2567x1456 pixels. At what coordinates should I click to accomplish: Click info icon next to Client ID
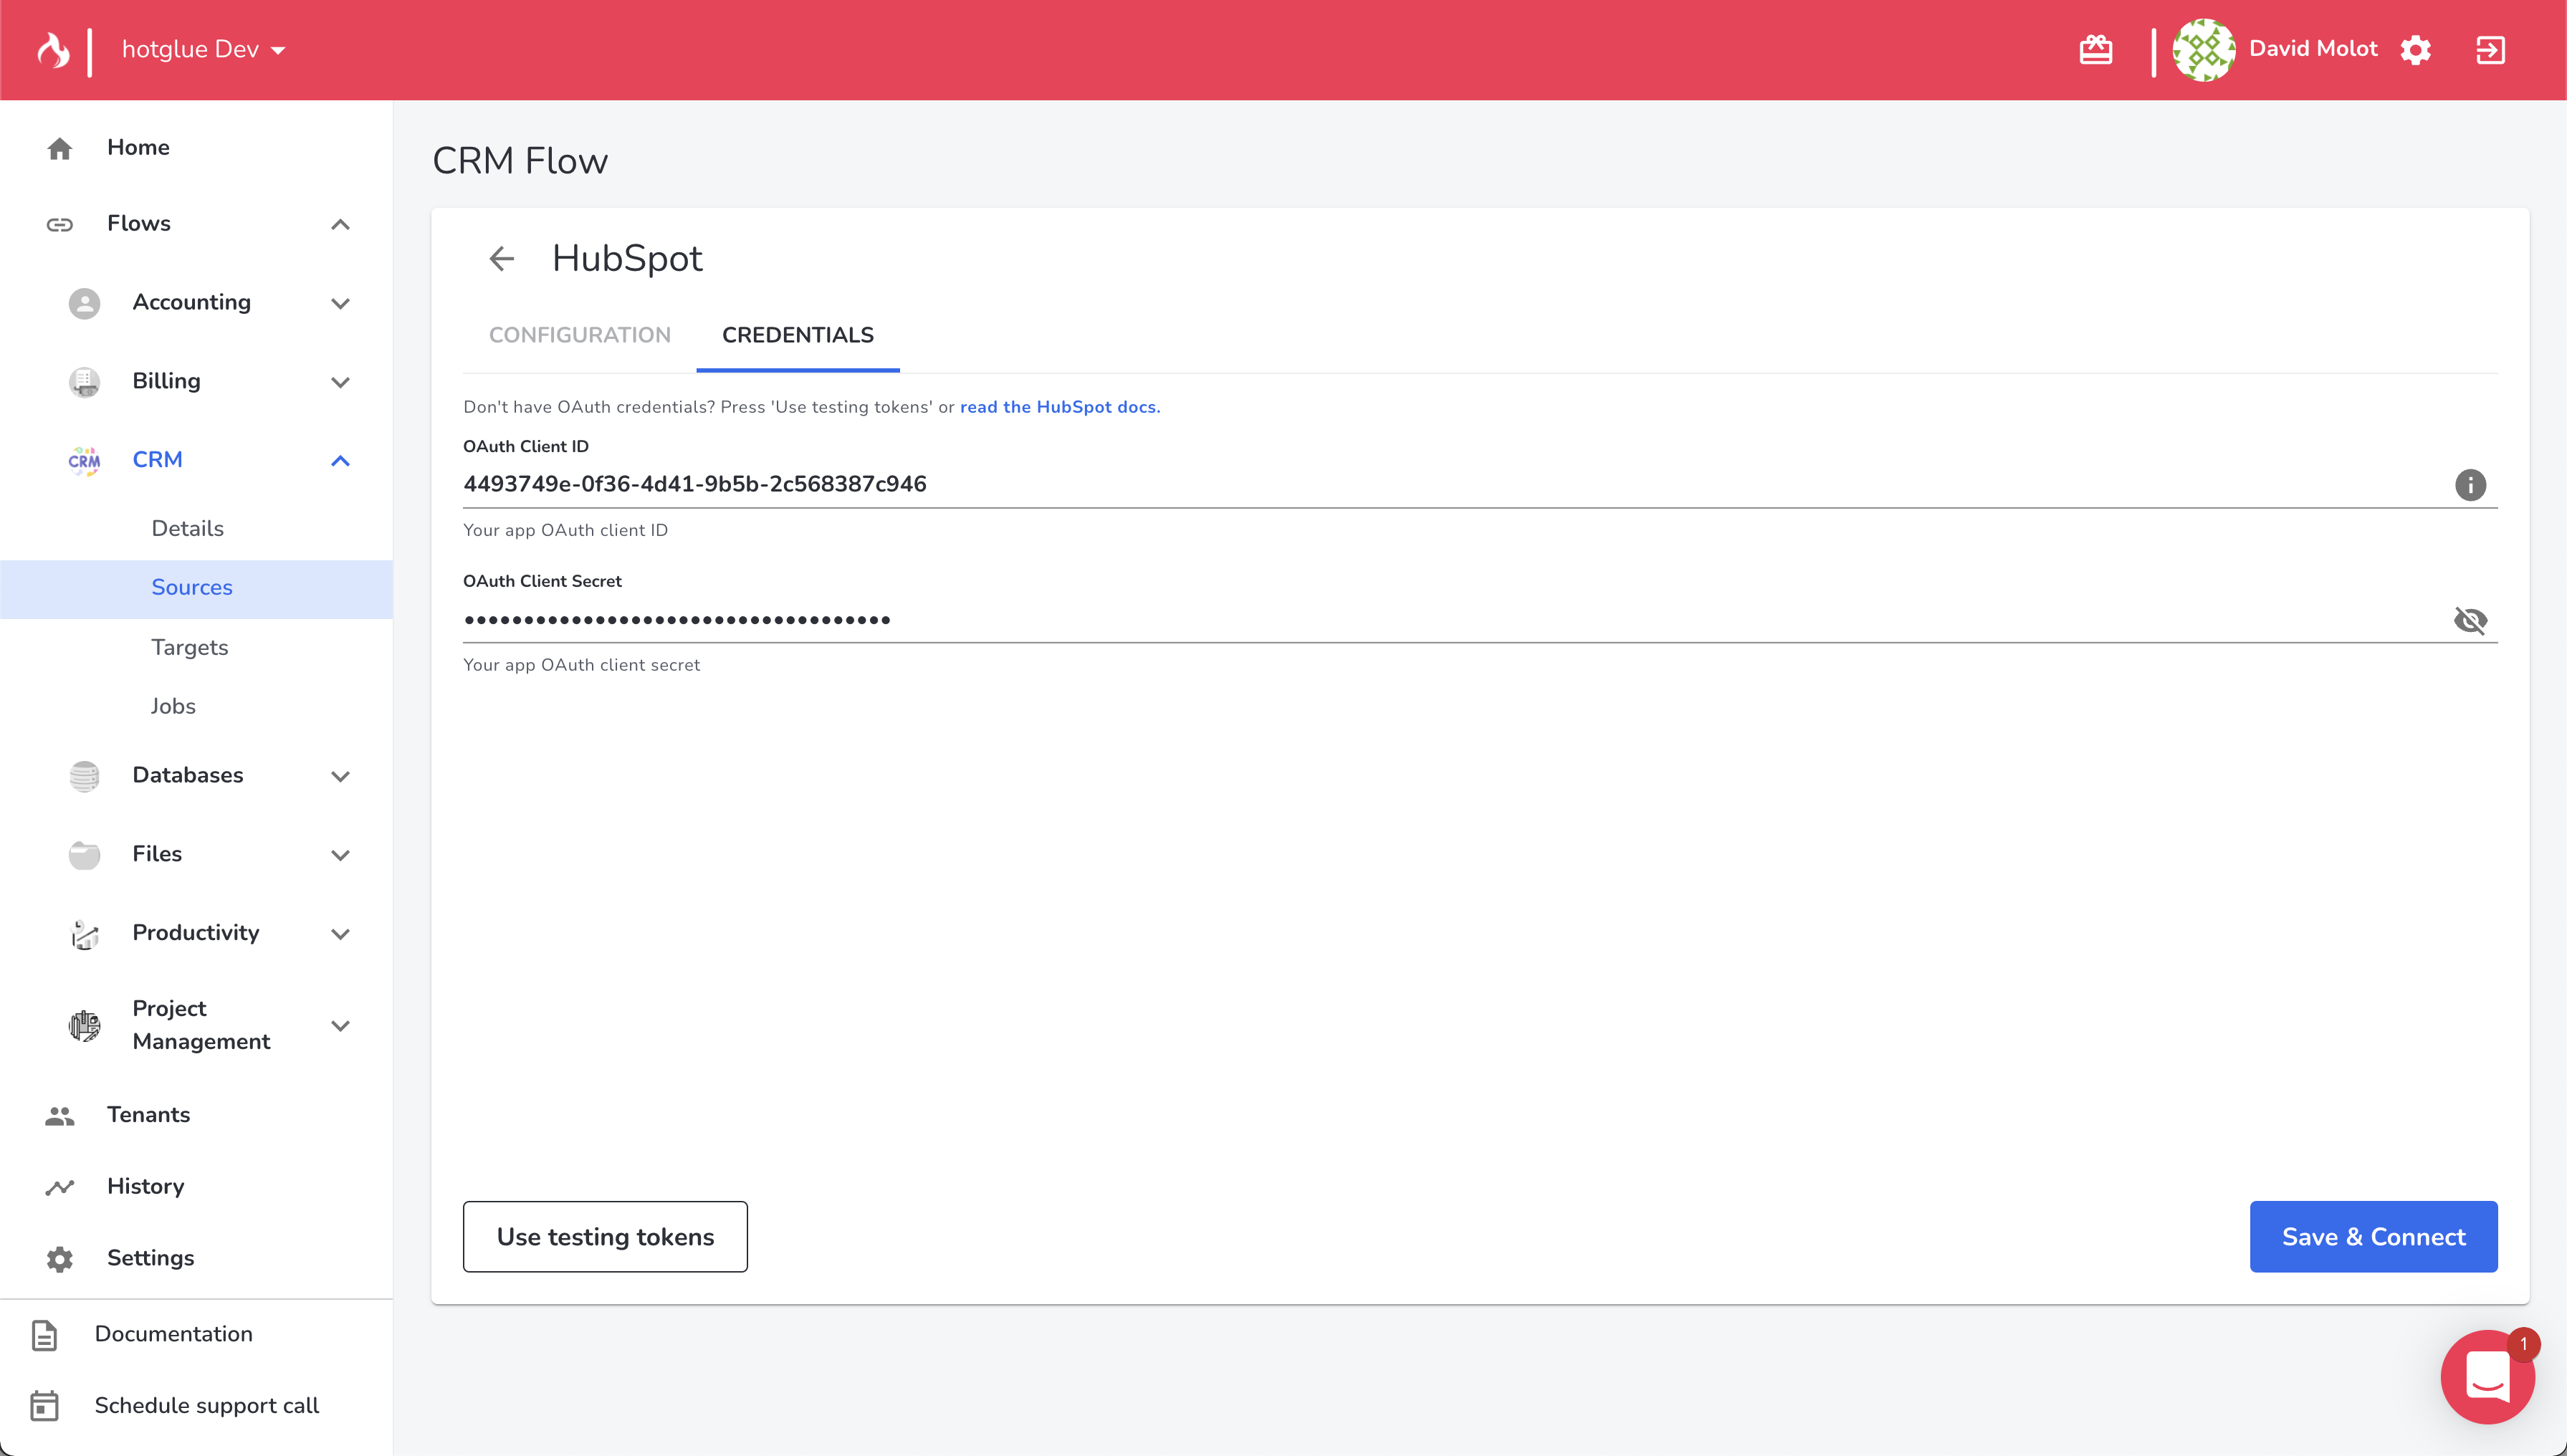[2470, 485]
